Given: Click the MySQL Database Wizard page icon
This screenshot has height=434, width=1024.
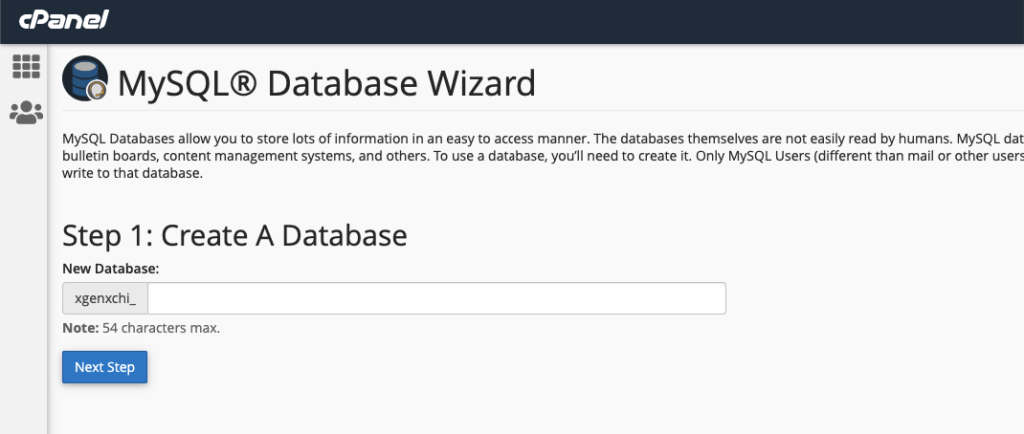Looking at the screenshot, I should (x=86, y=80).
